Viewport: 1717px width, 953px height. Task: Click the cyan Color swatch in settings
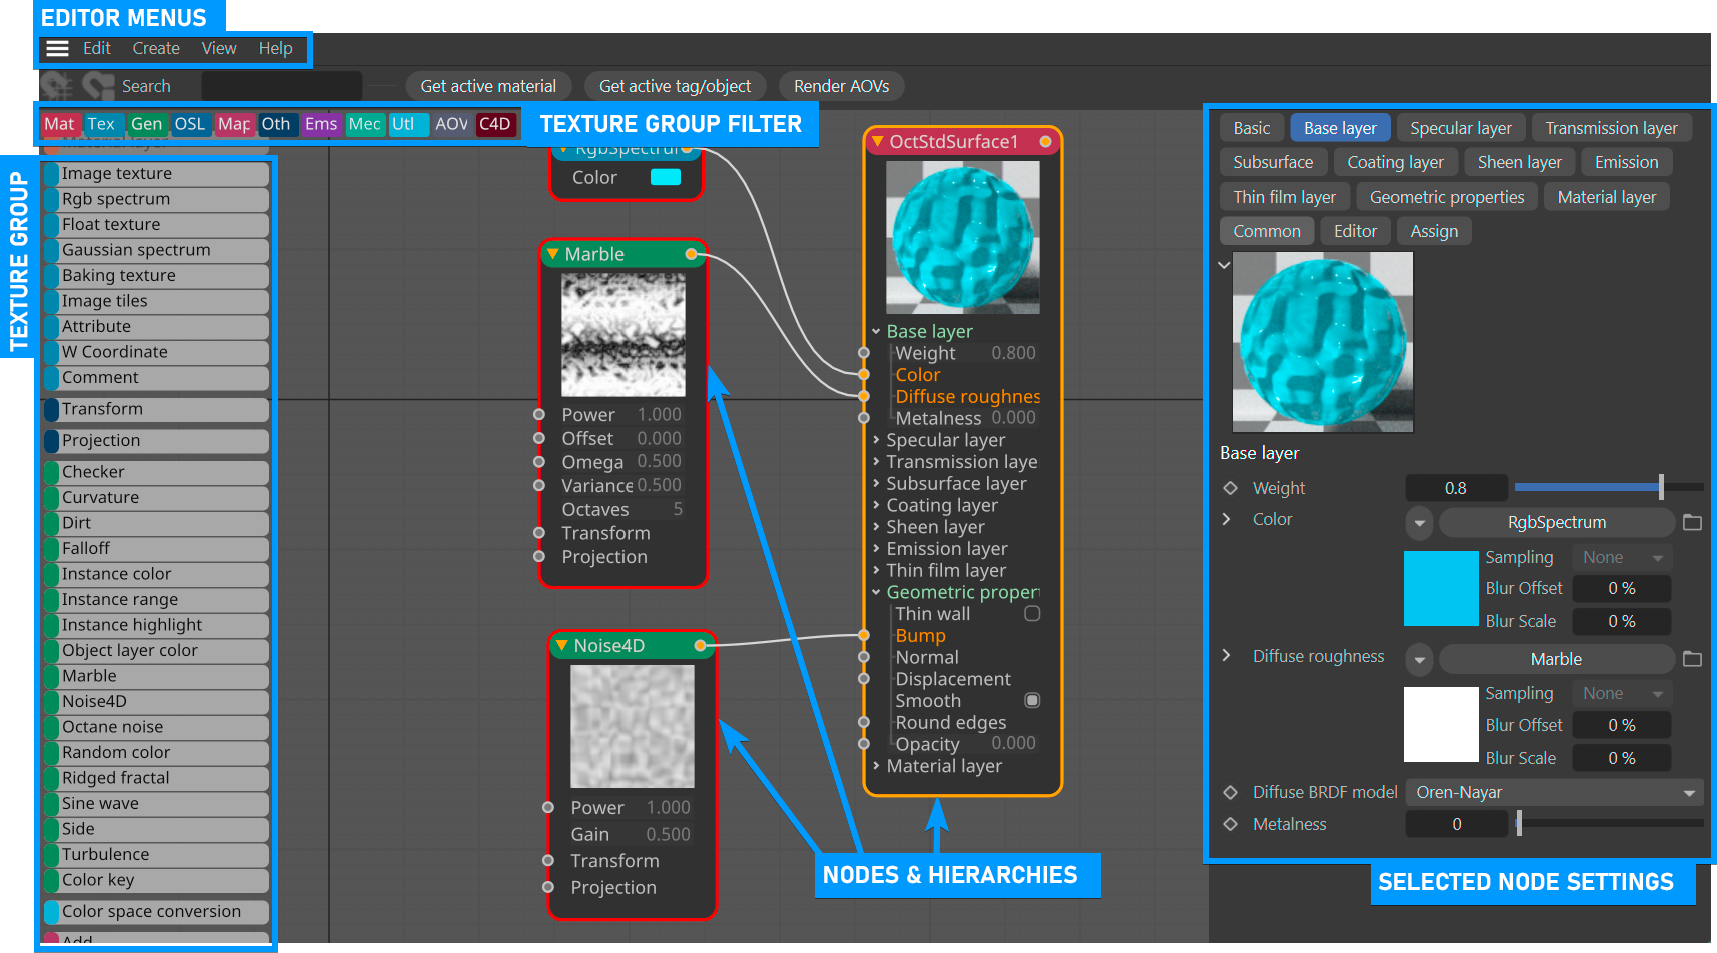pyautogui.click(x=1441, y=588)
